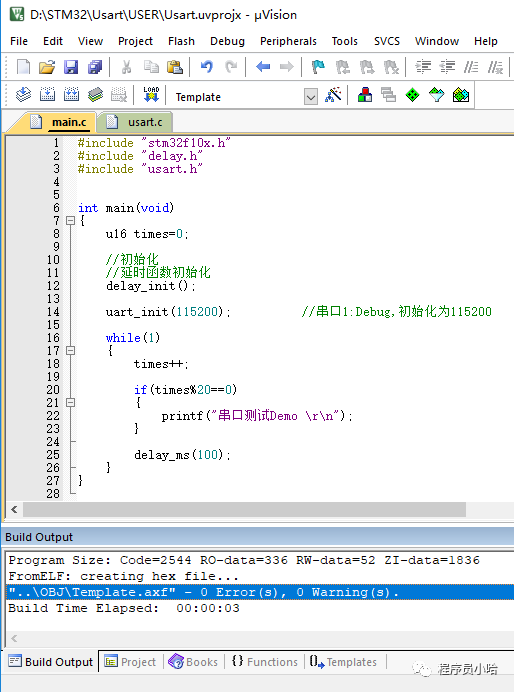Click the editor horizontal scrollbar thumb
This screenshot has width=514, height=692.
[244, 509]
